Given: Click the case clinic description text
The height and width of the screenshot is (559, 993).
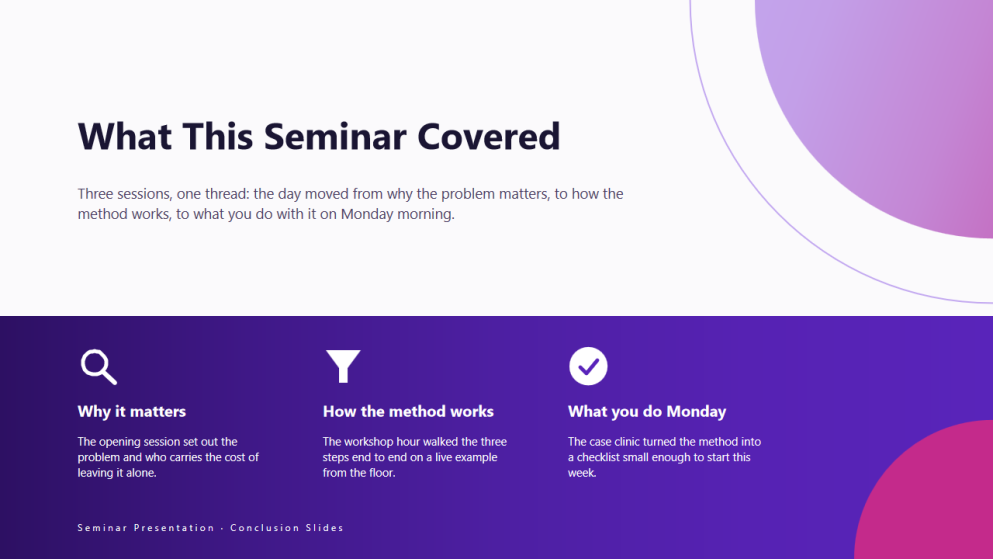Looking at the screenshot, I should click(664, 457).
